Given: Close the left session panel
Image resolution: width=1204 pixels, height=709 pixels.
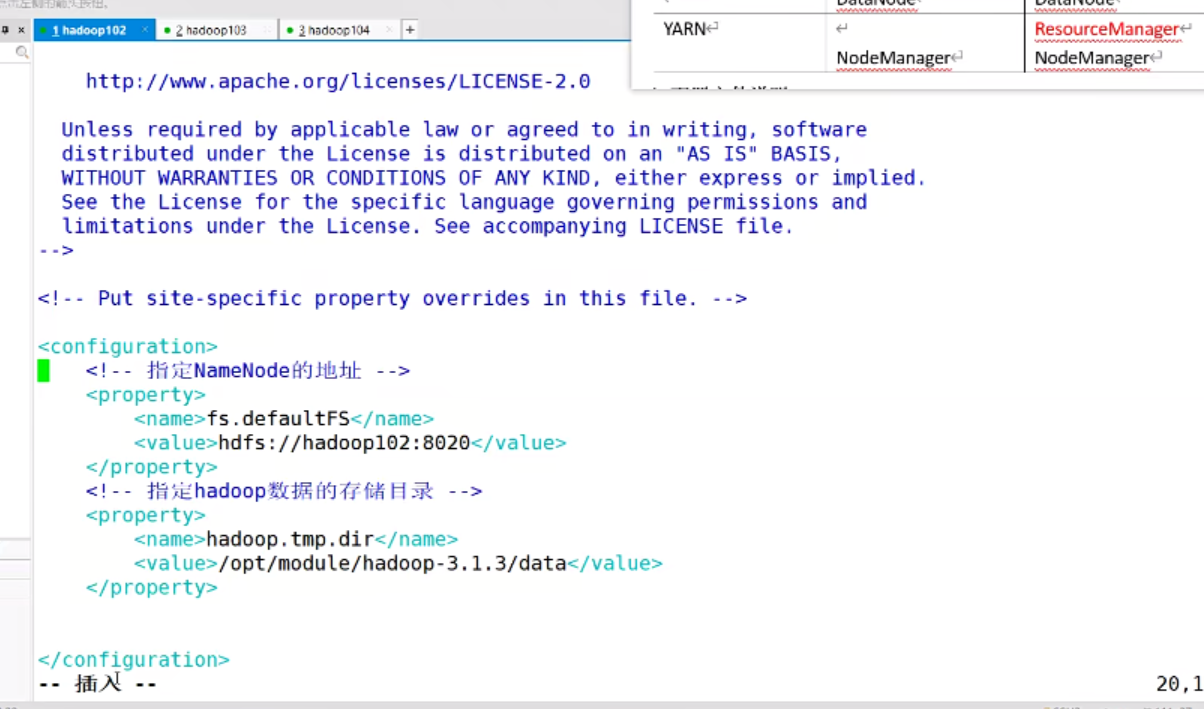Looking at the screenshot, I should pyautogui.click(x=21, y=30).
